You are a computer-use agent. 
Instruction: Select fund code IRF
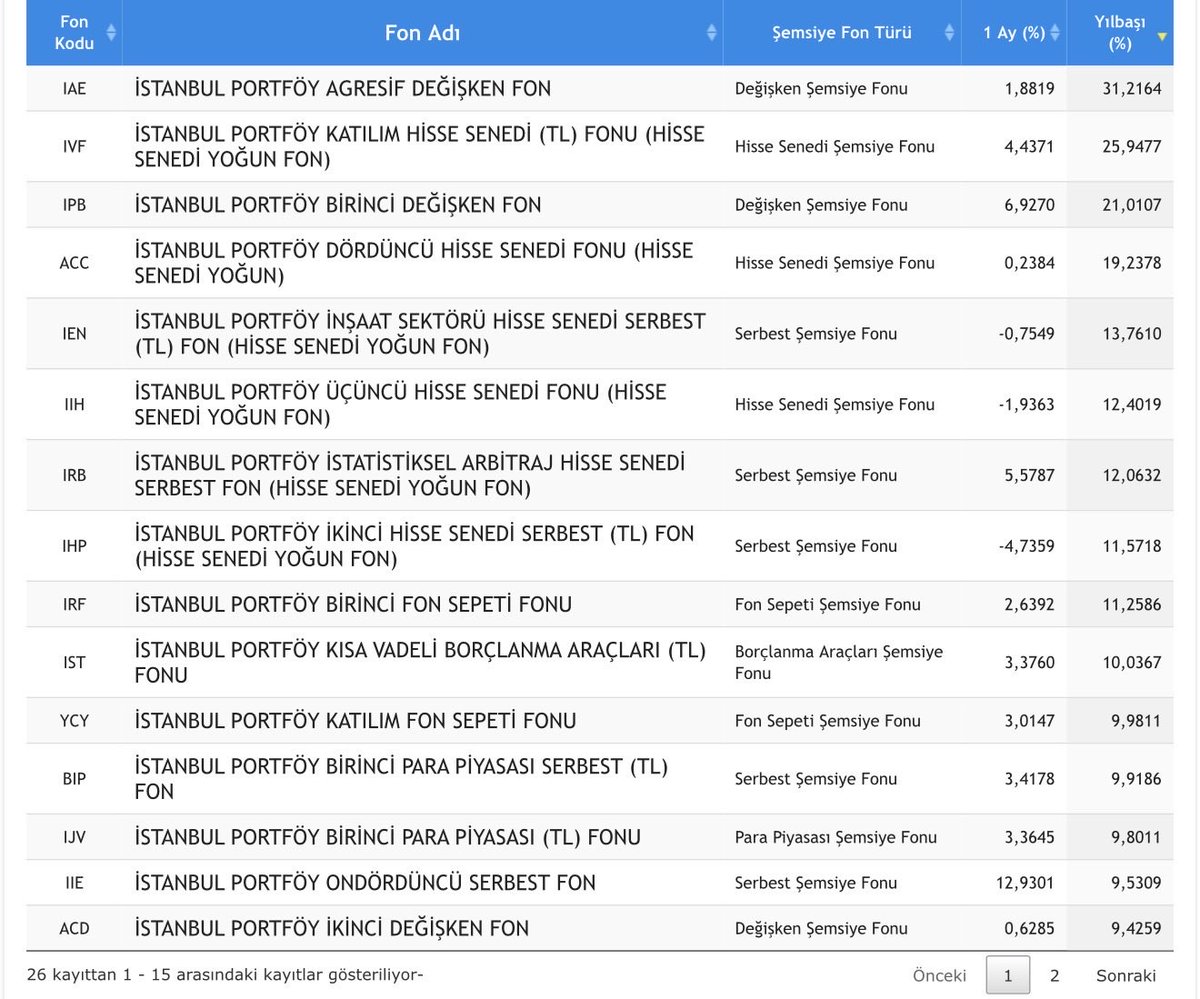[x=74, y=604]
